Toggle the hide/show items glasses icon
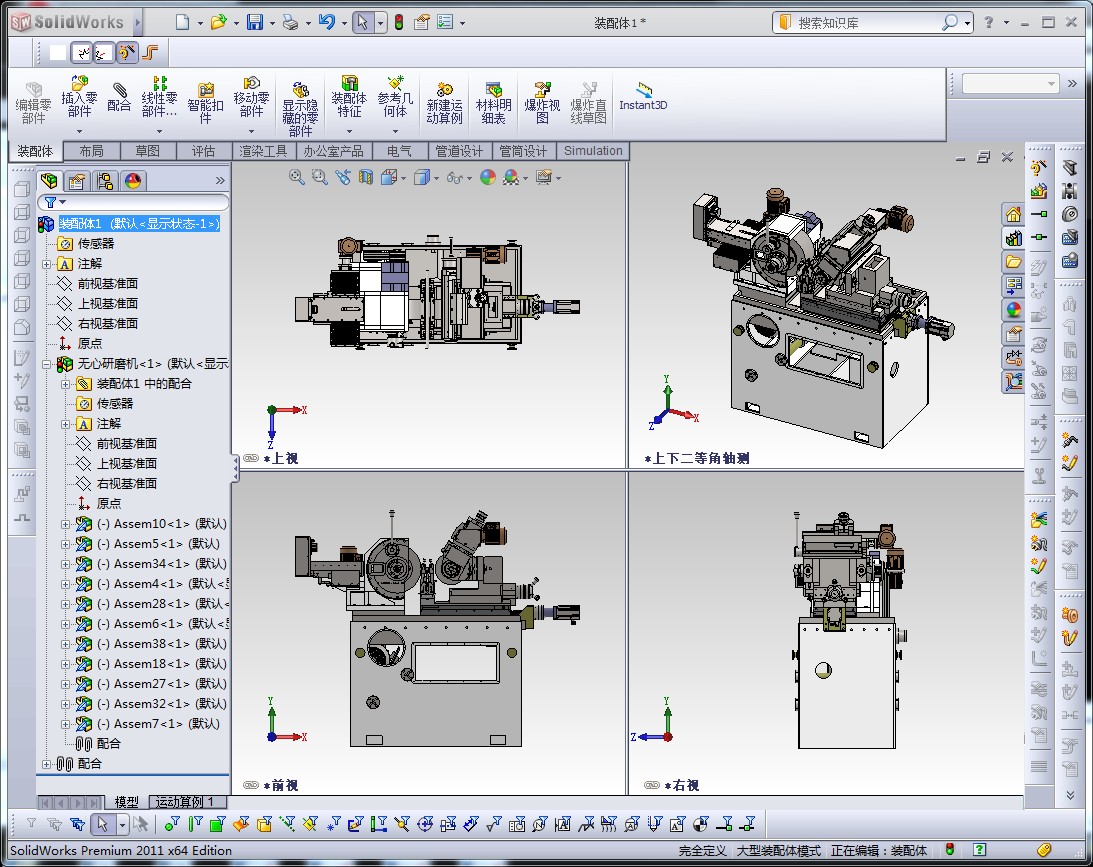This screenshot has width=1093, height=867. pyautogui.click(x=454, y=177)
